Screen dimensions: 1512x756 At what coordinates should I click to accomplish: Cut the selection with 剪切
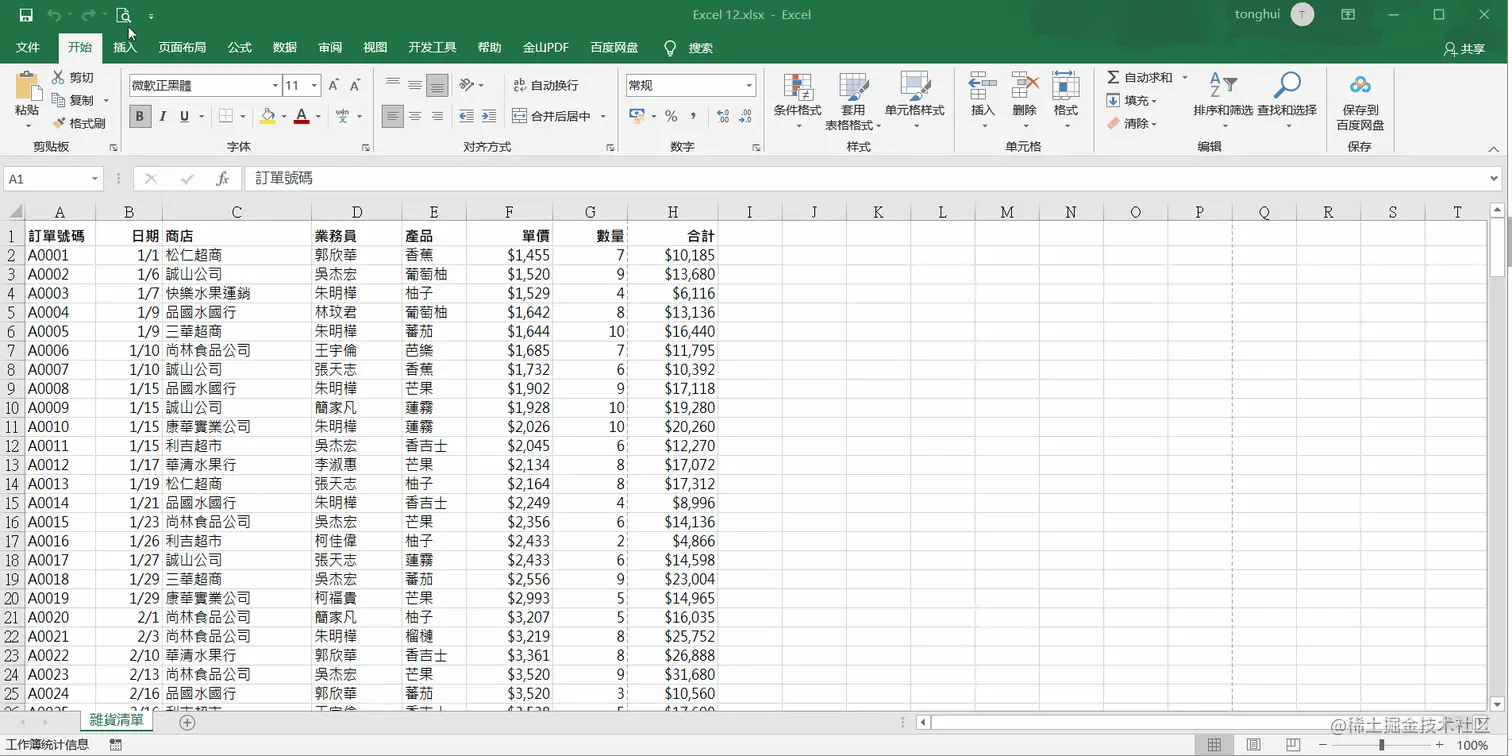point(73,77)
